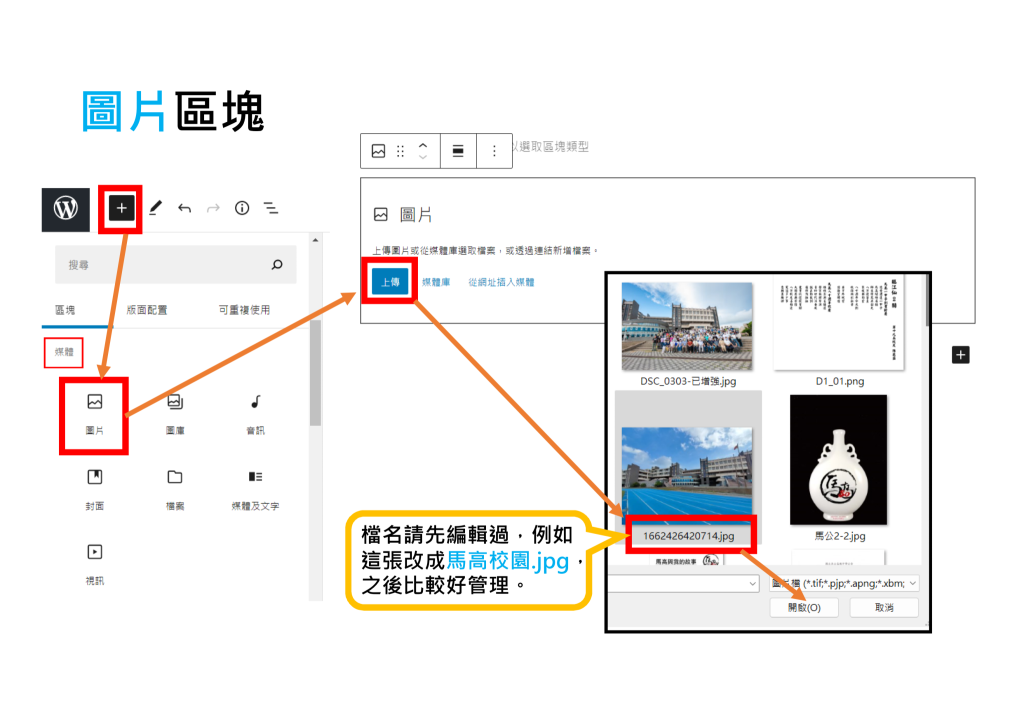The width and height of the screenshot is (1024, 724).
Task: Insert the 圖片 image block
Action: pyautogui.click(x=94, y=413)
